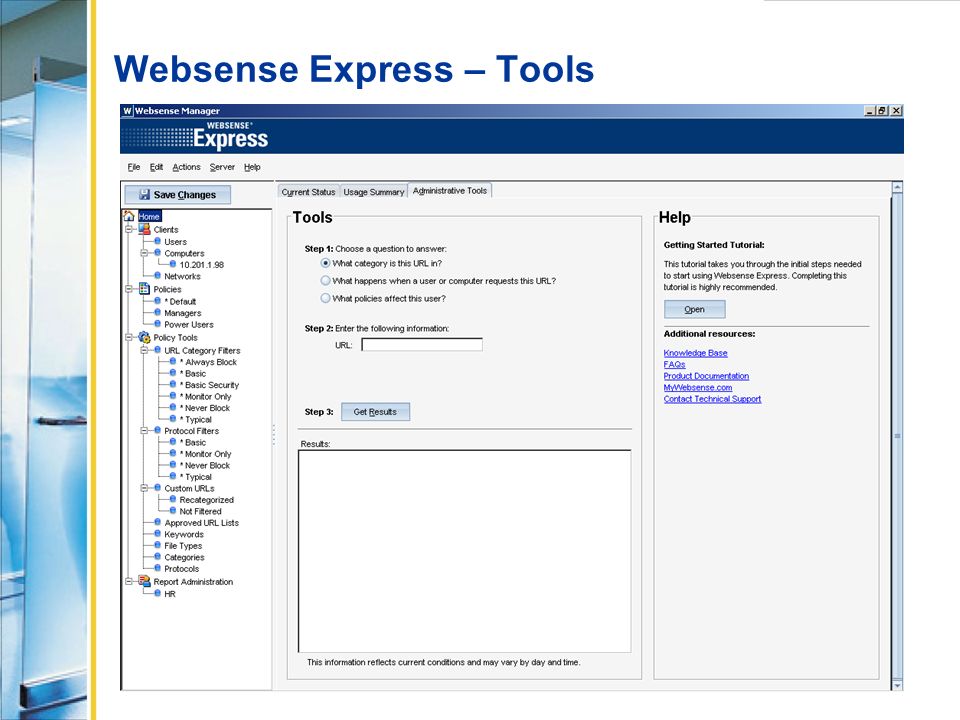
Task: Collapse the Policy Tools tree node
Action: [129, 337]
